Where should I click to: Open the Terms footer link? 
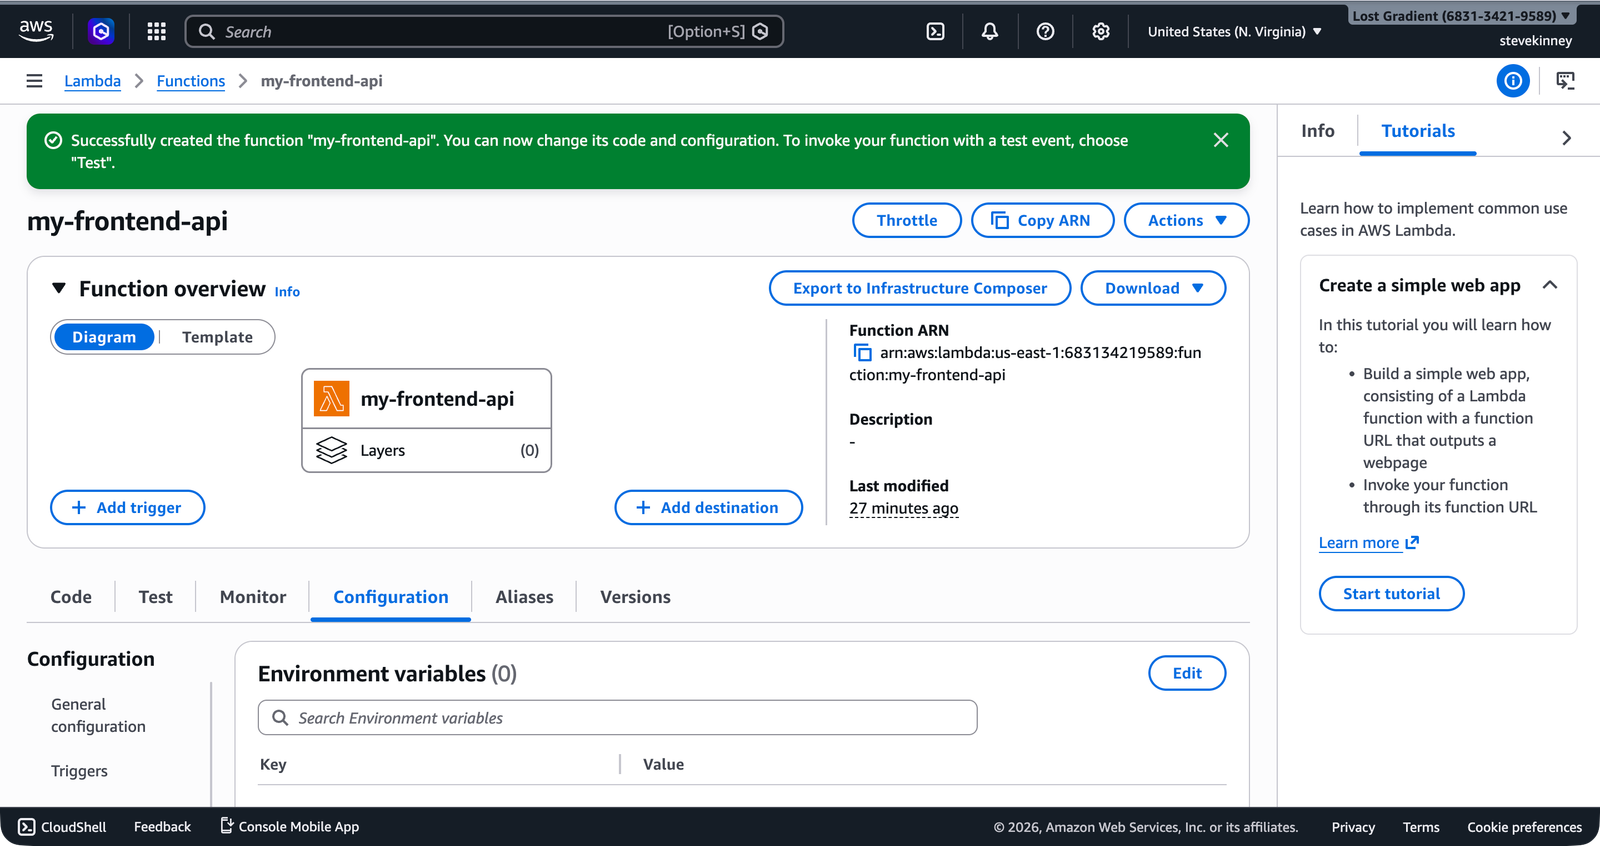click(x=1421, y=827)
